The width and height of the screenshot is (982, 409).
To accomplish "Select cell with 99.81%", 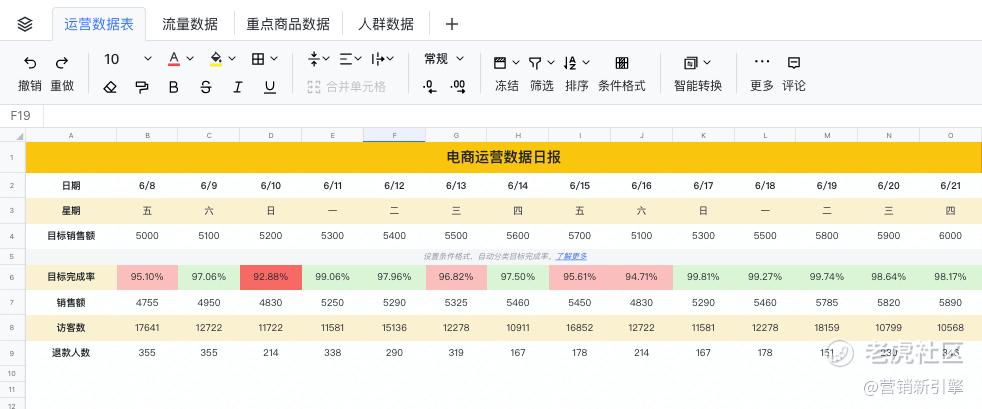I will 703,277.
